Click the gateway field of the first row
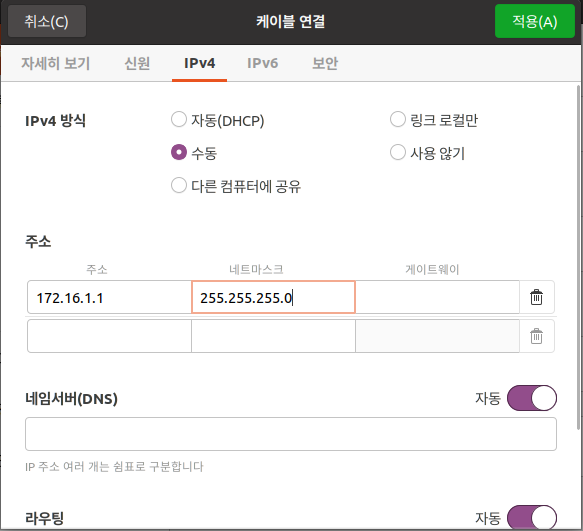583x531 pixels. pyautogui.click(x=437, y=297)
